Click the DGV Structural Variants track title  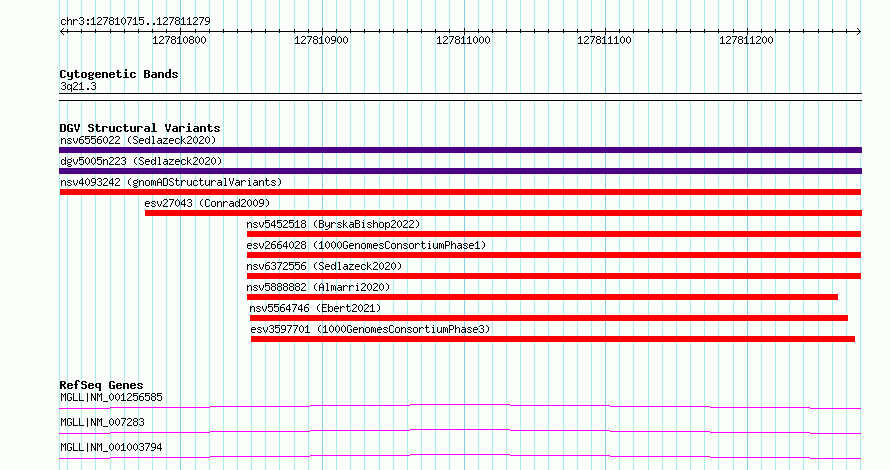tap(140, 128)
